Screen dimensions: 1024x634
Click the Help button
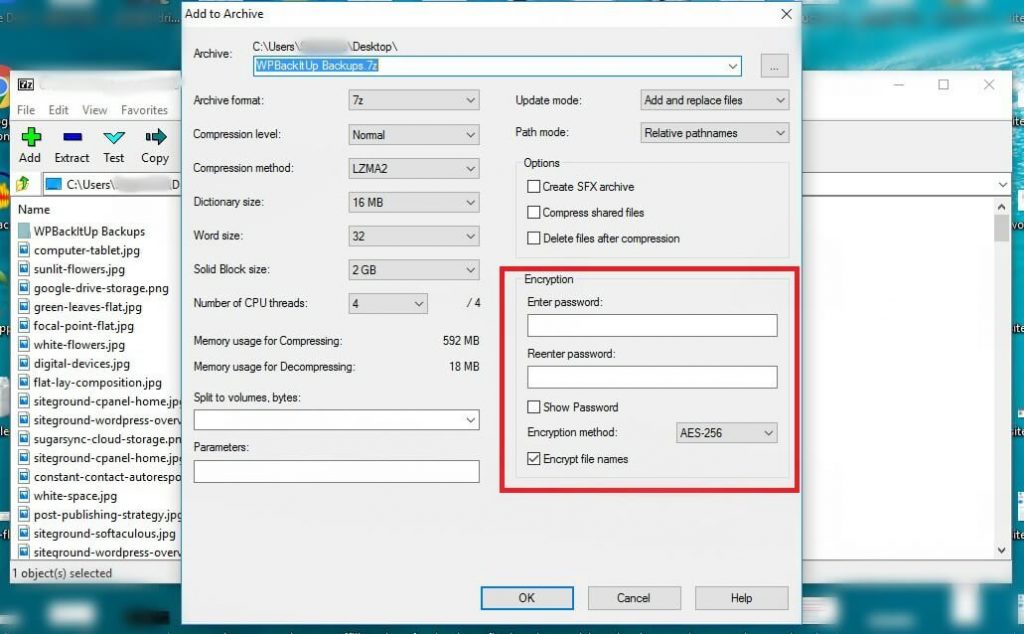click(741, 597)
